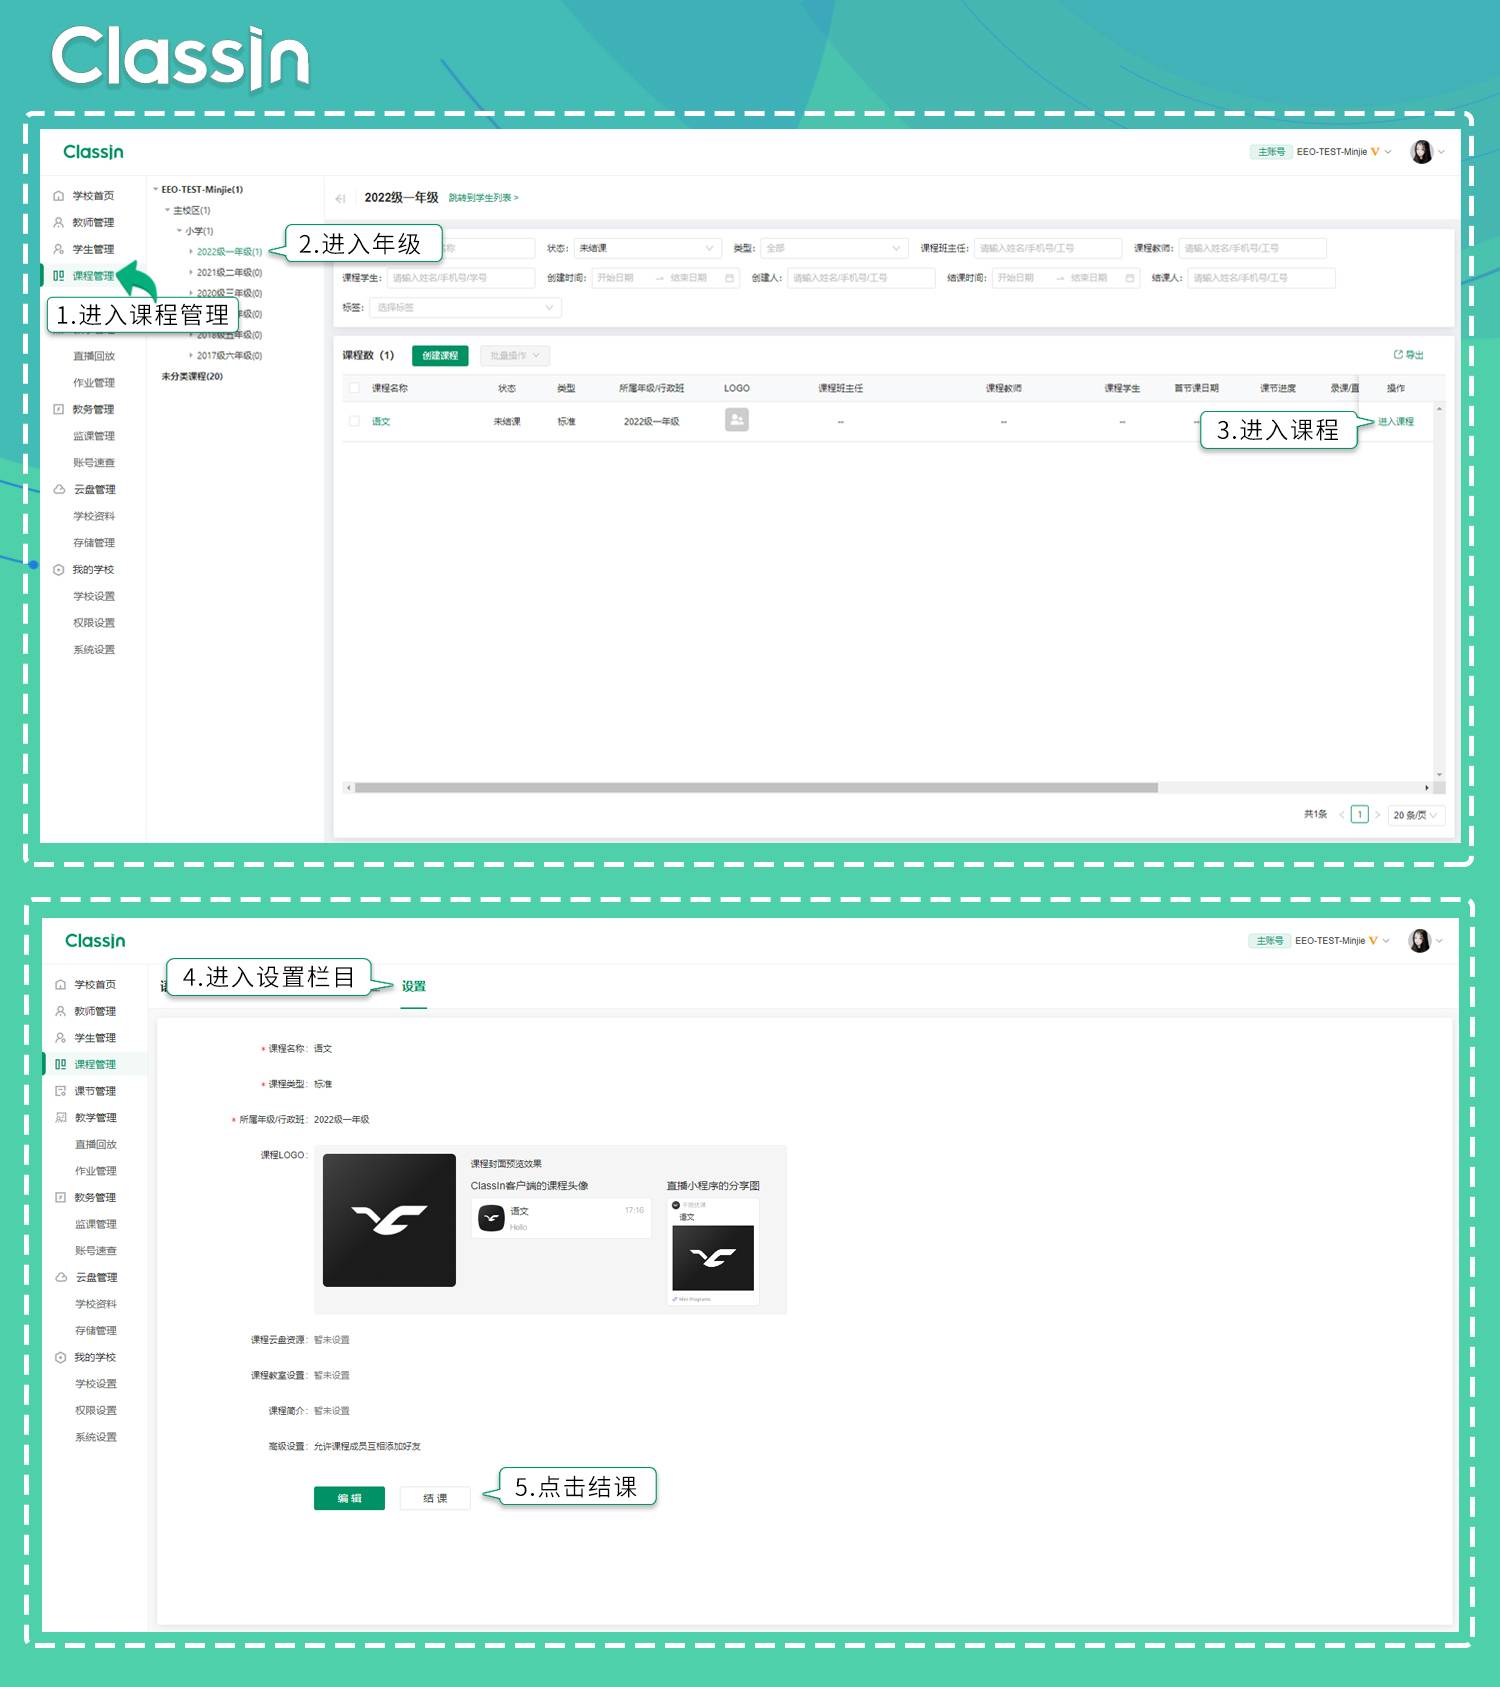Expand the 2017级六年级(0) tree node

point(191,355)
